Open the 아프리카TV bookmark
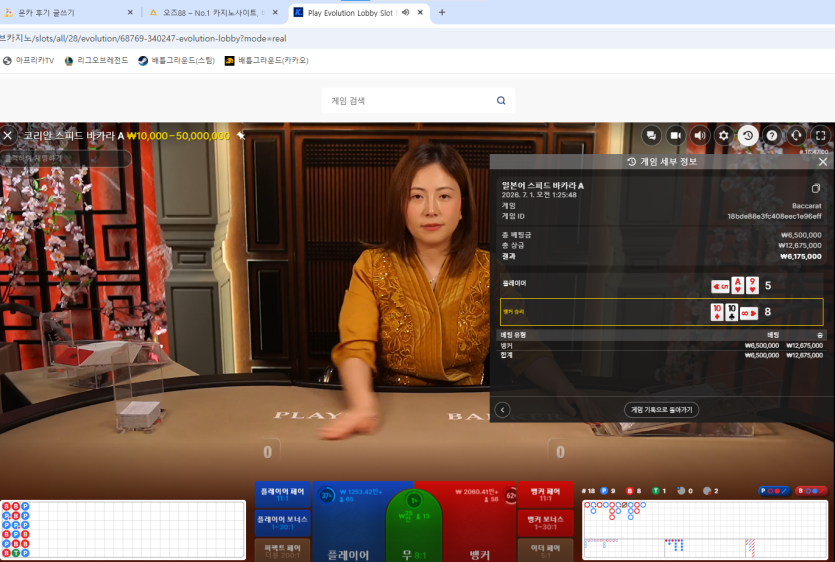This screenshot has width=835, height=562. tap(29, 61)
